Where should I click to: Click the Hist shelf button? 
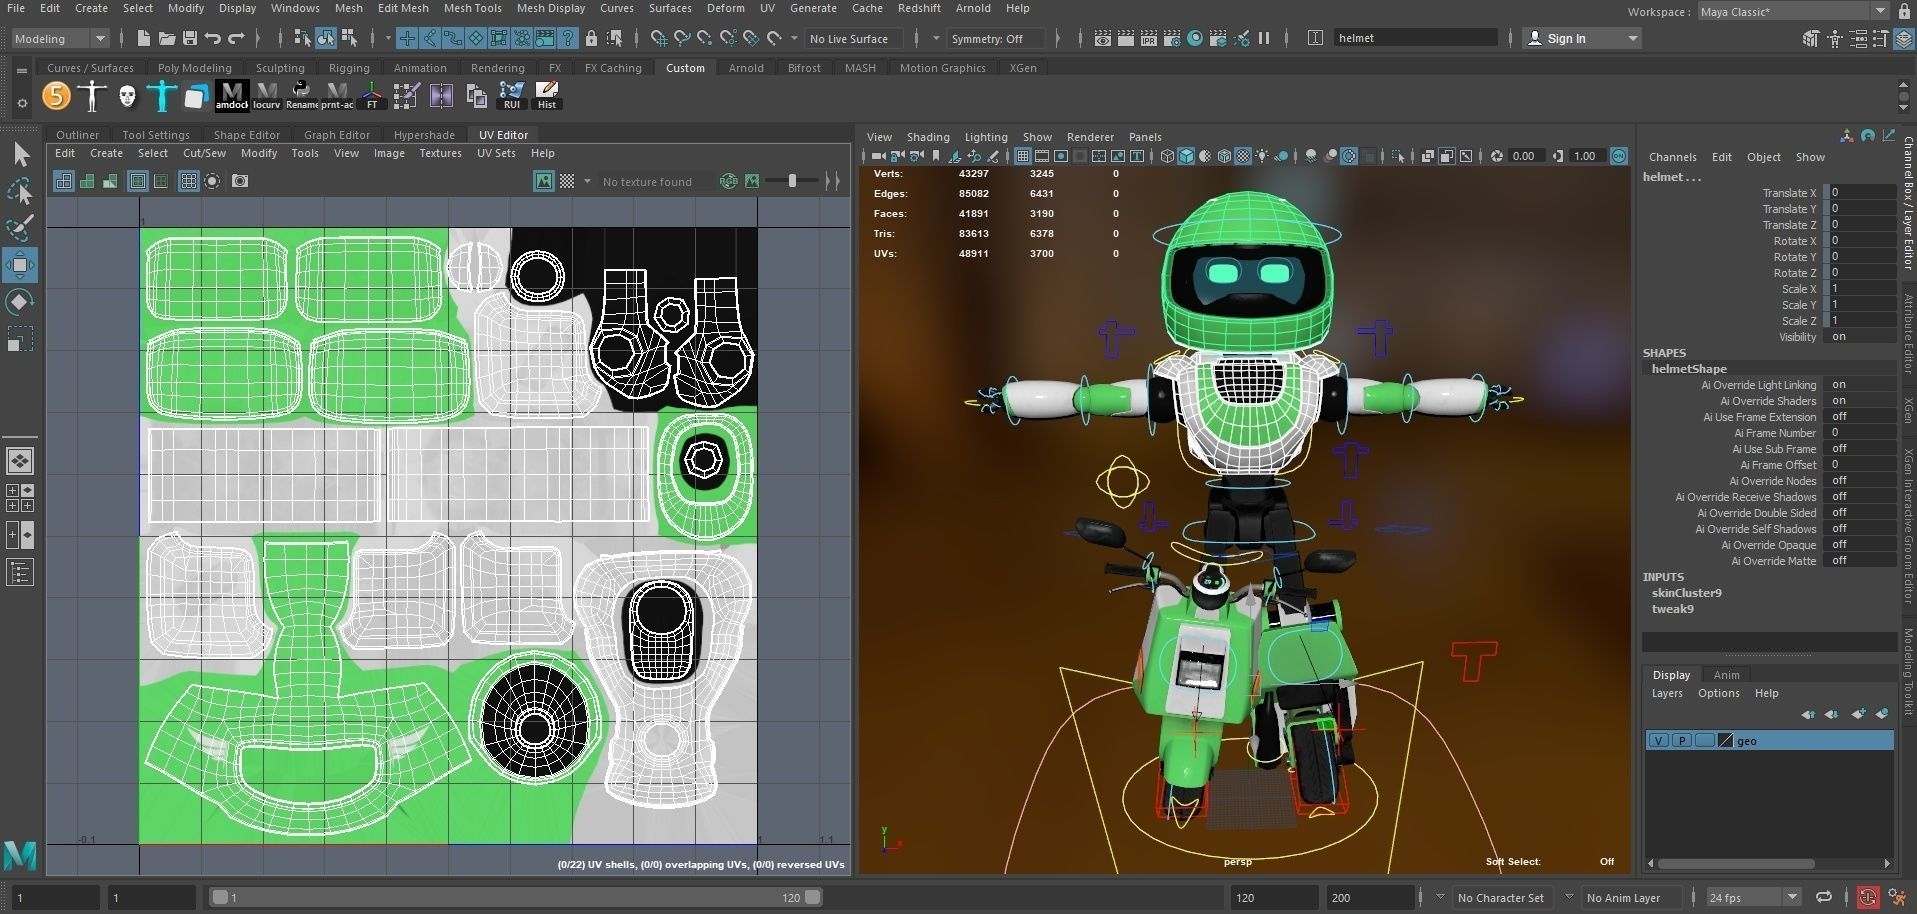[x=546, y=95]
